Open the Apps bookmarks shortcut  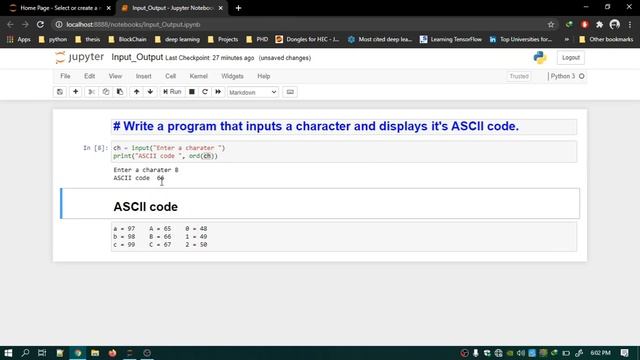[19, 40]
